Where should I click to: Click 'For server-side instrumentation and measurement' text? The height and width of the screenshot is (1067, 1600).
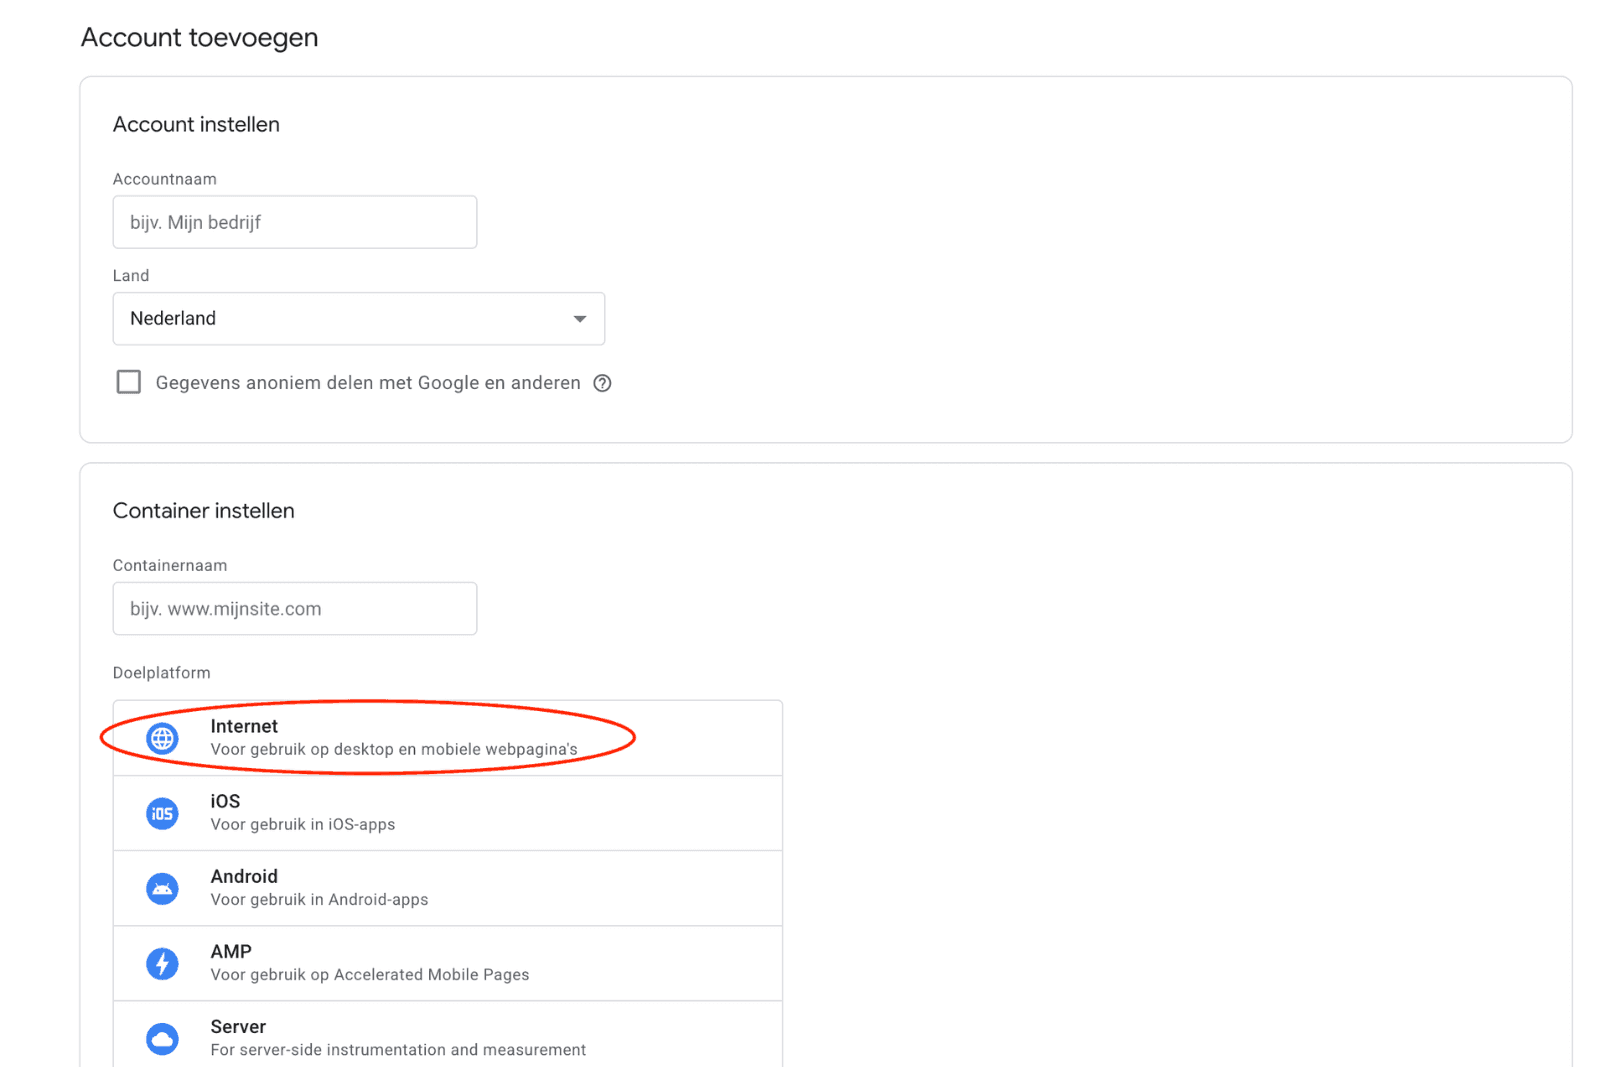click(398, 1049)
